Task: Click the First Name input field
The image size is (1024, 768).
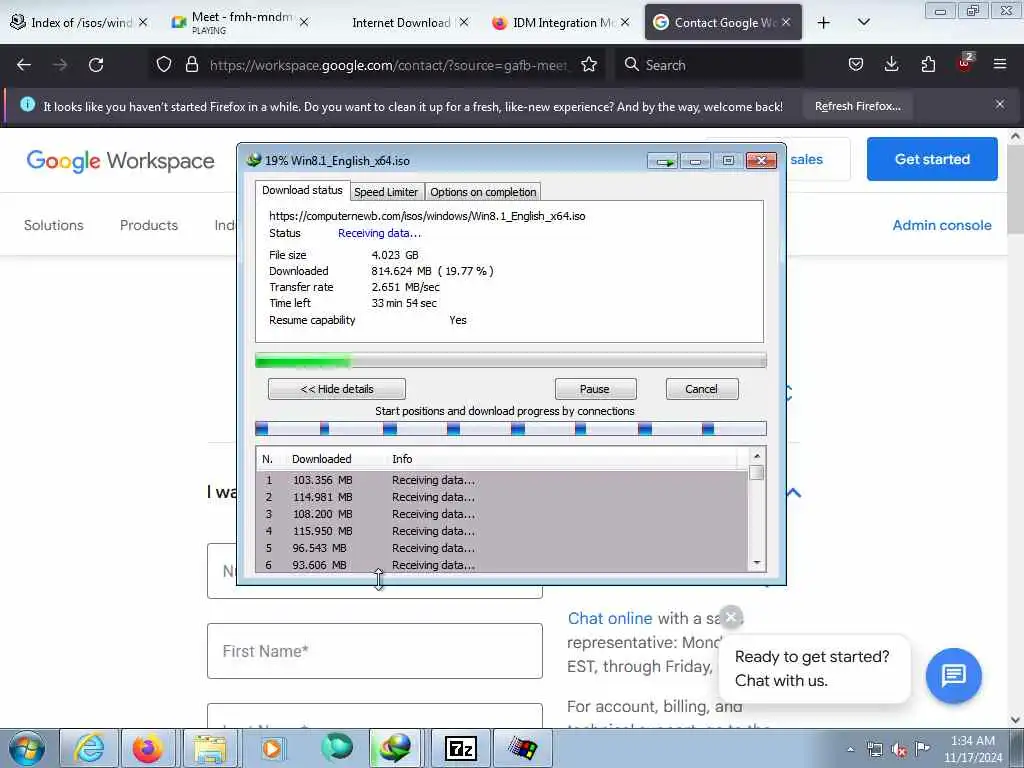Action: [x=375, y=651]
